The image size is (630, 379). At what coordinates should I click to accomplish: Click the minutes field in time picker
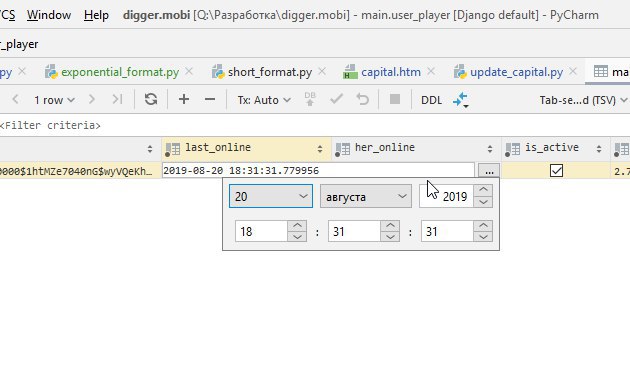click(x=354, y=231)
